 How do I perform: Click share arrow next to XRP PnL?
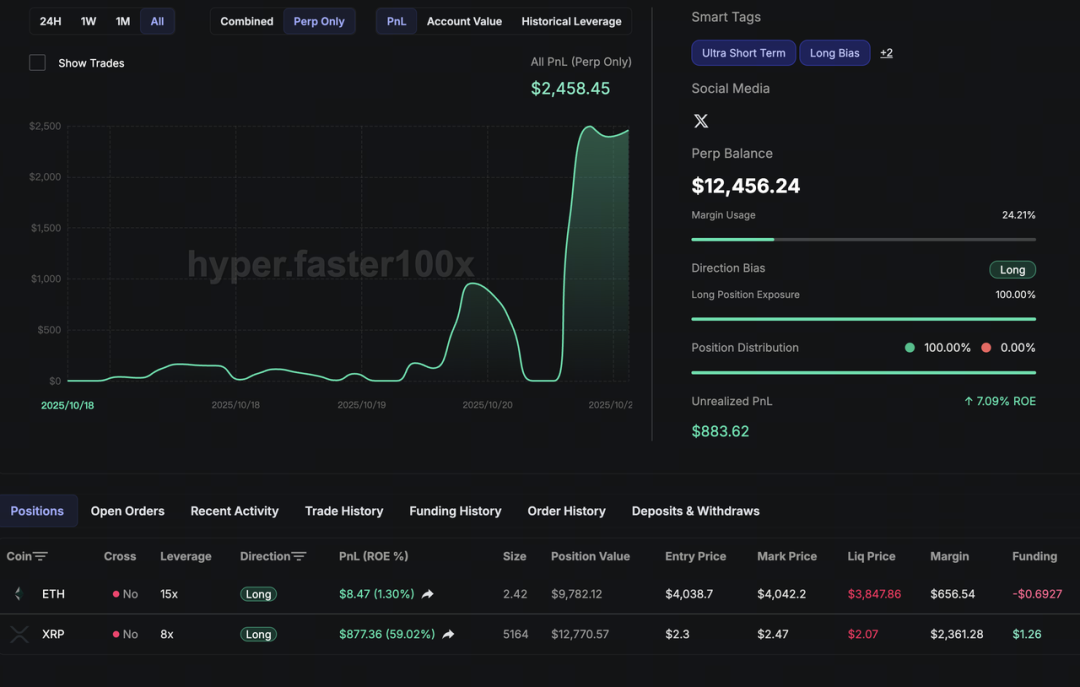click(448, 634)
